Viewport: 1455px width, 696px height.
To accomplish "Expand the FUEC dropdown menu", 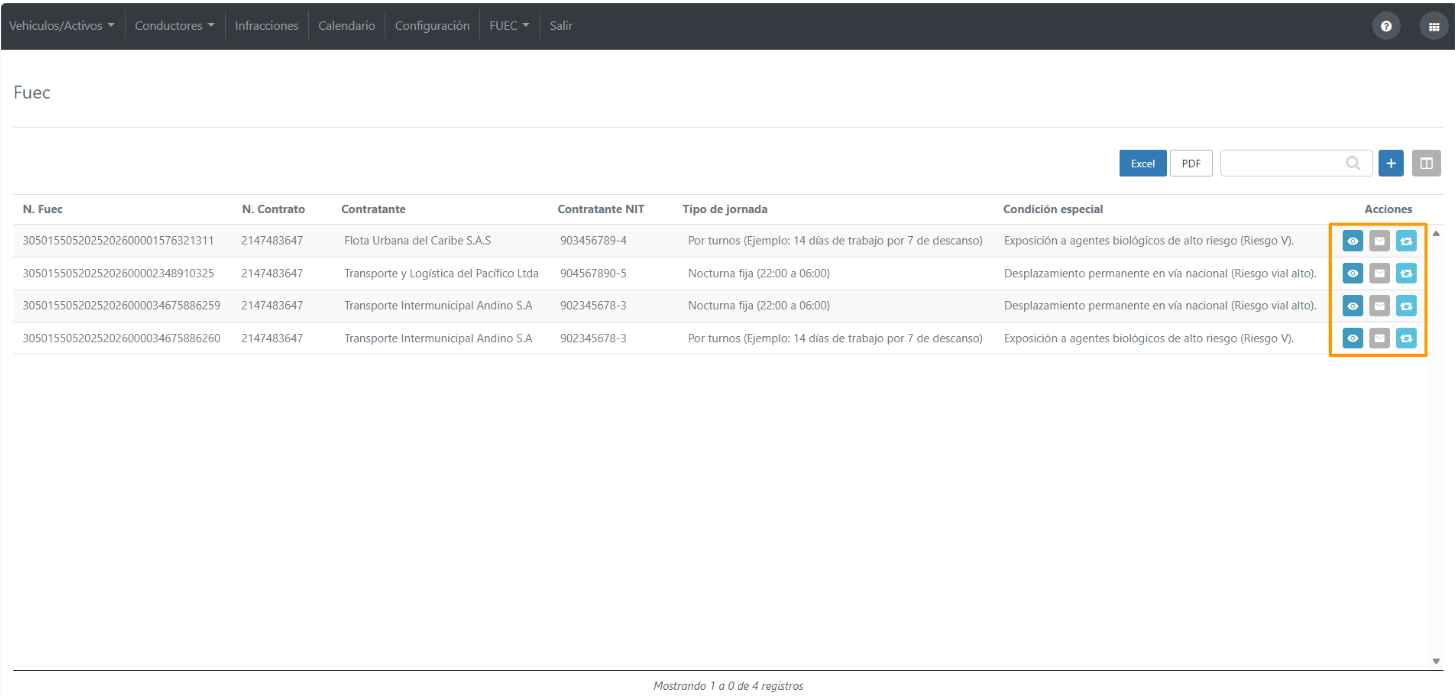I will (509, 26).
